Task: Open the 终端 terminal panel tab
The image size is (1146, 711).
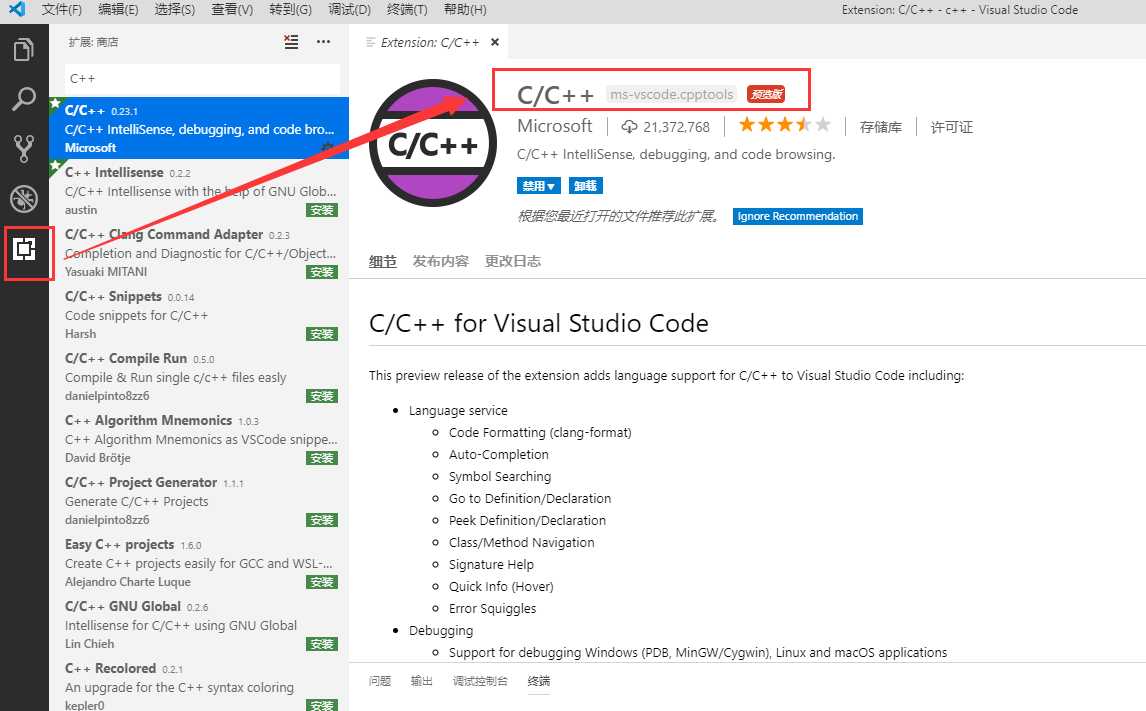Action: click(x=539, y=680)
